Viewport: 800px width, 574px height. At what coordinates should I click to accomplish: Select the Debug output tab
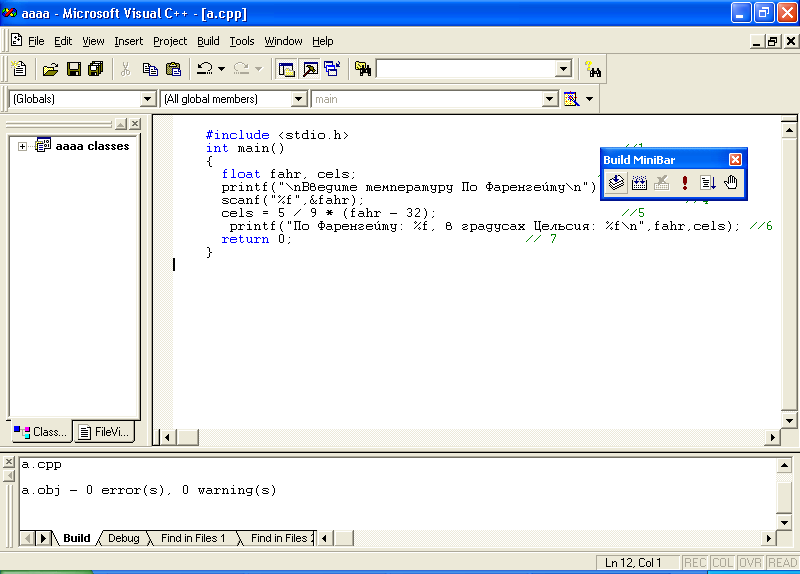pos(123,538)
